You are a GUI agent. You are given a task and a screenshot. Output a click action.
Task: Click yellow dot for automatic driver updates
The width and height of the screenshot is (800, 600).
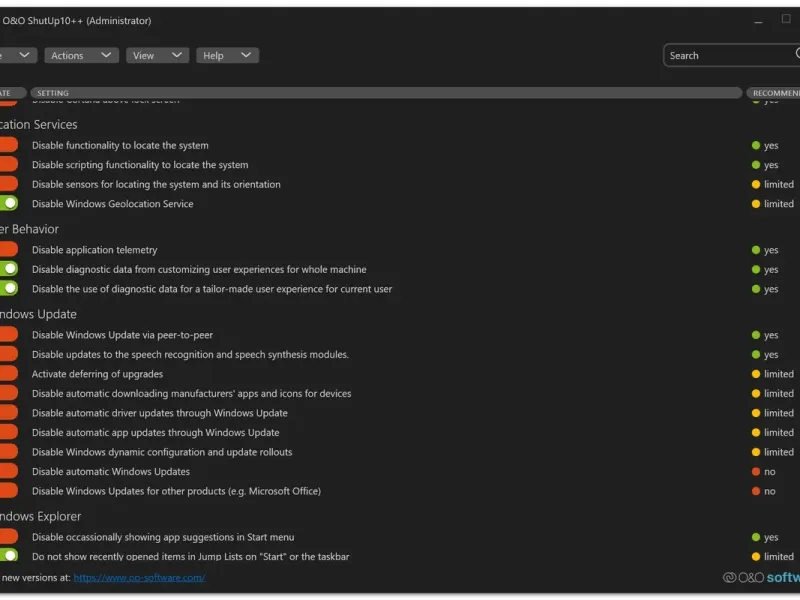click(756, 413)
